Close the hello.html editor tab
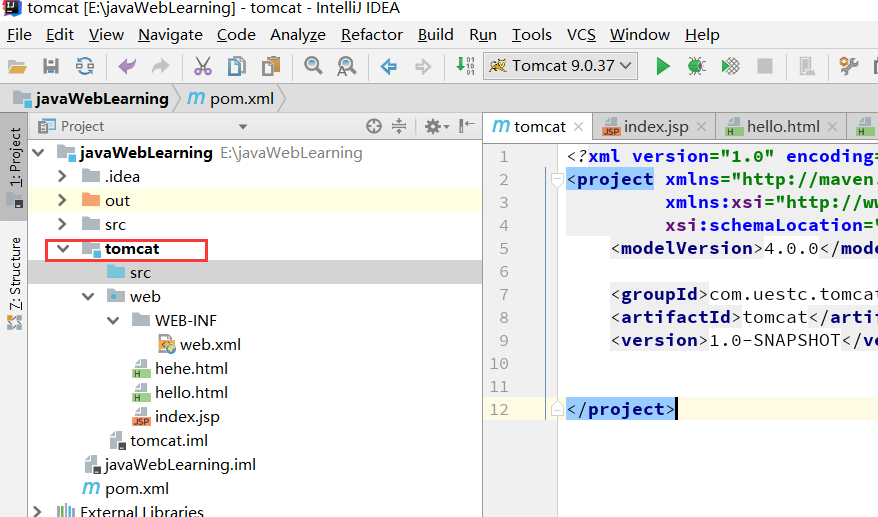Viewport: 878px width, 517px height. click(x=832, y=127)
